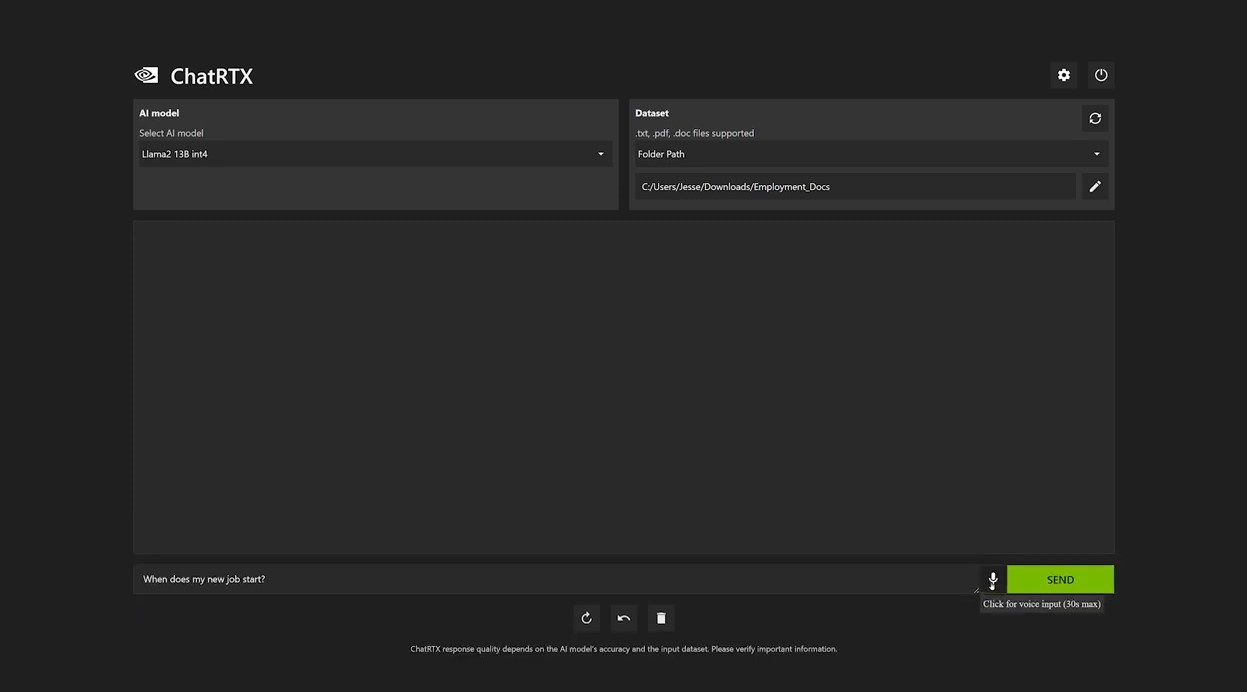Start voice input with the microphone icon

click(x=992, y=579)
